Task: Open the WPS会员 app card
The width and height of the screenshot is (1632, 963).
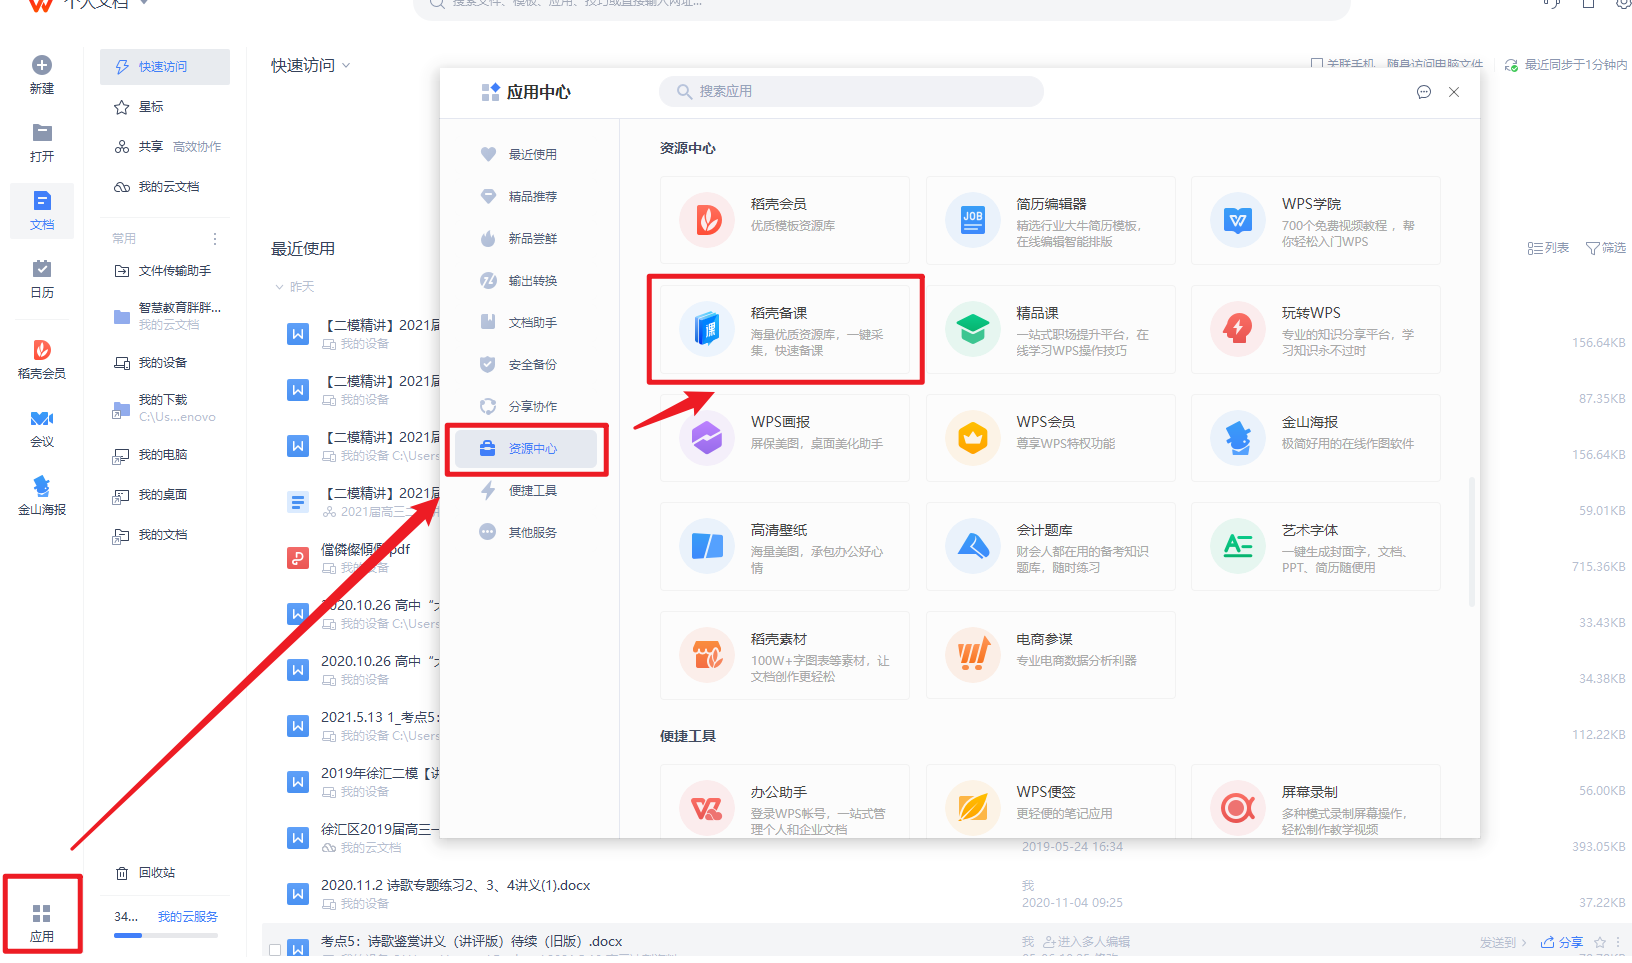Action: (1050, 437)
